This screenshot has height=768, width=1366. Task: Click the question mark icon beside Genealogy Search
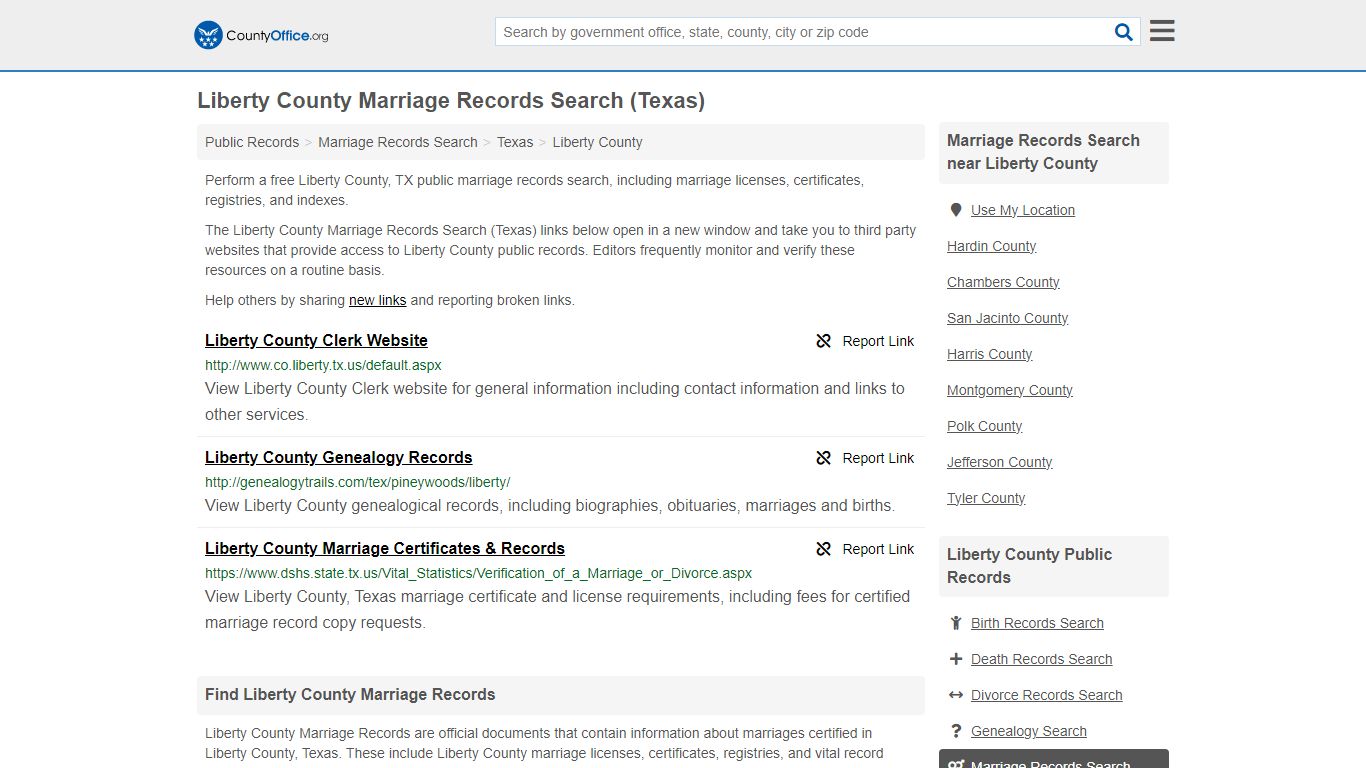click(x=956, y=731)
